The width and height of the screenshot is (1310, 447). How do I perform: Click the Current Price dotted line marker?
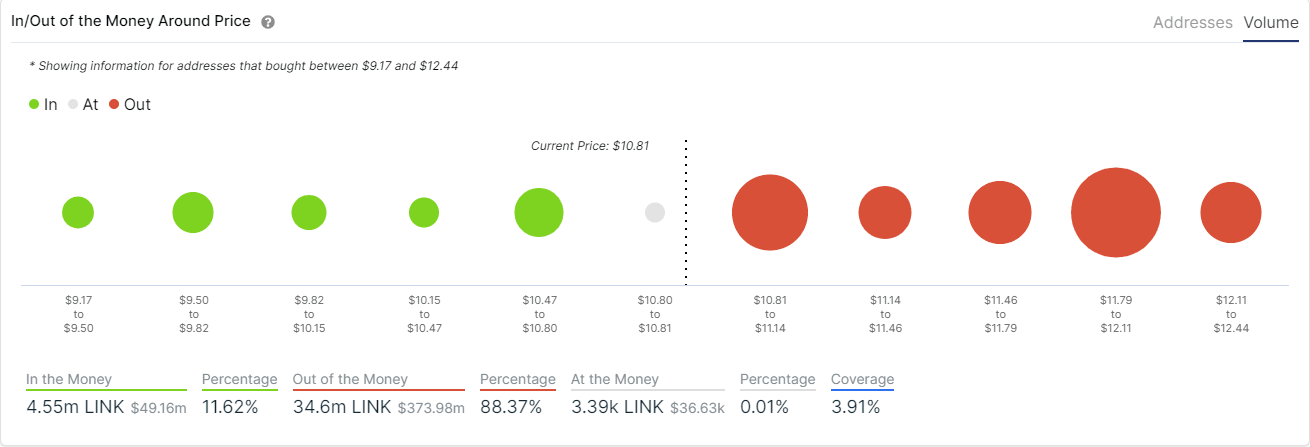tap(686, 210)
